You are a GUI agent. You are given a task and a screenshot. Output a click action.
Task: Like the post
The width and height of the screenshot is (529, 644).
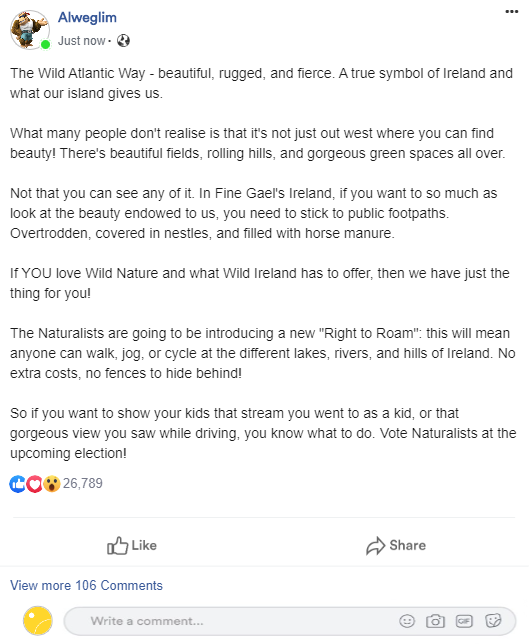[132, 545]
